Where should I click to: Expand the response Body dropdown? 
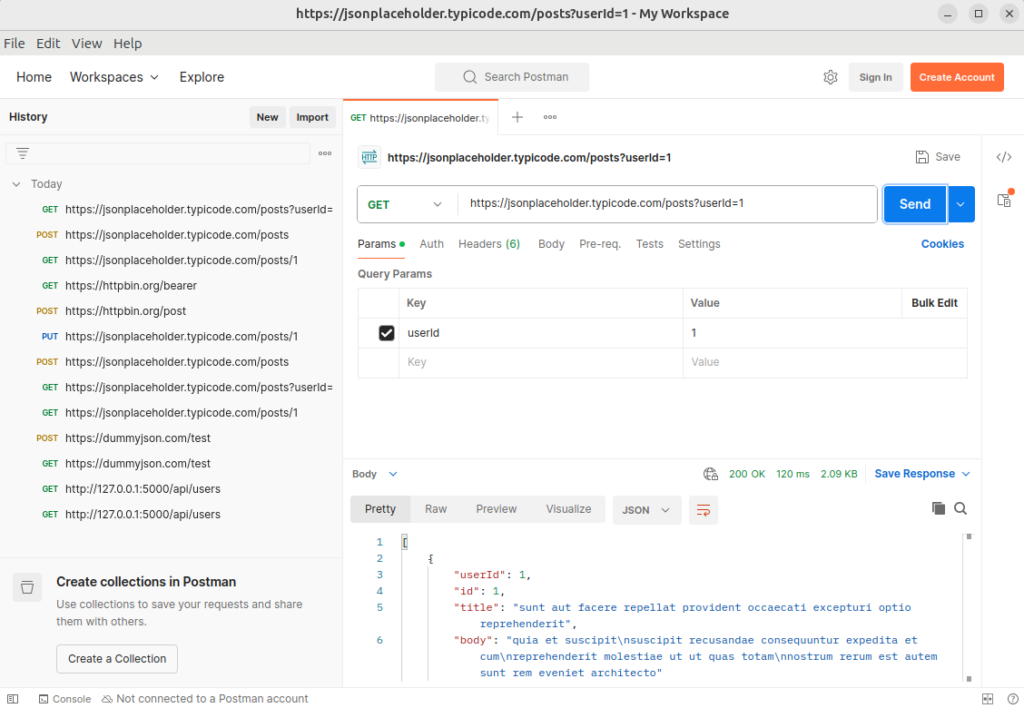point(374,474)
